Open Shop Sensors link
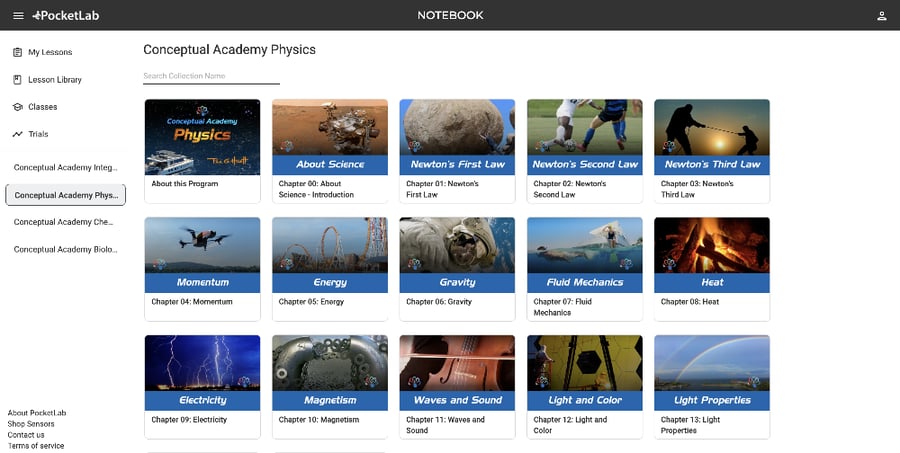The image size is (900, 453). pos(31,424)
